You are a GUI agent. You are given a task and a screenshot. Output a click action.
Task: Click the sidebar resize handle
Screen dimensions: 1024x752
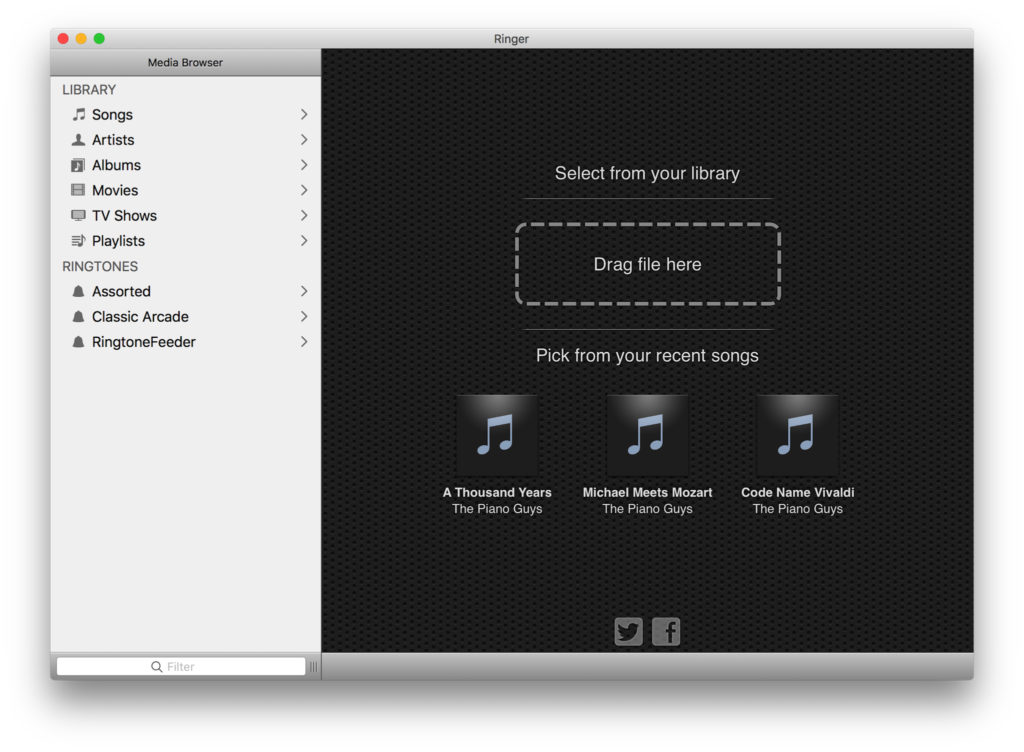313,667
